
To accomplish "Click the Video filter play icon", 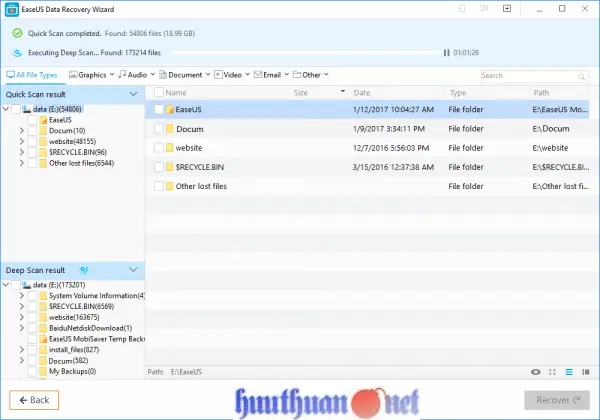I will [x=218, y=75].
